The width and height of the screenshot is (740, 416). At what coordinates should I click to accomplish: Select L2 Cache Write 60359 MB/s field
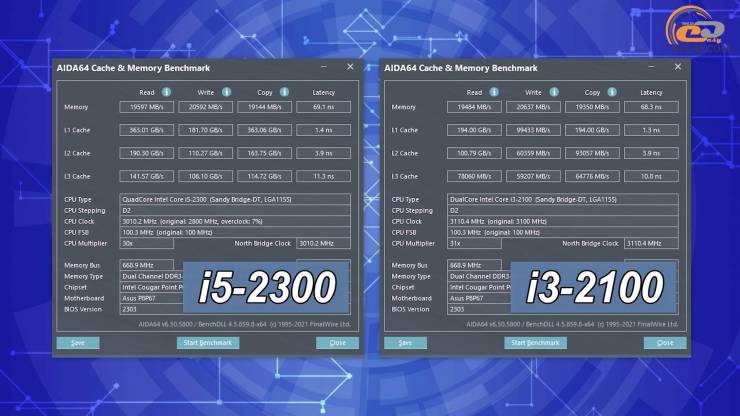[x=533, y=153]
